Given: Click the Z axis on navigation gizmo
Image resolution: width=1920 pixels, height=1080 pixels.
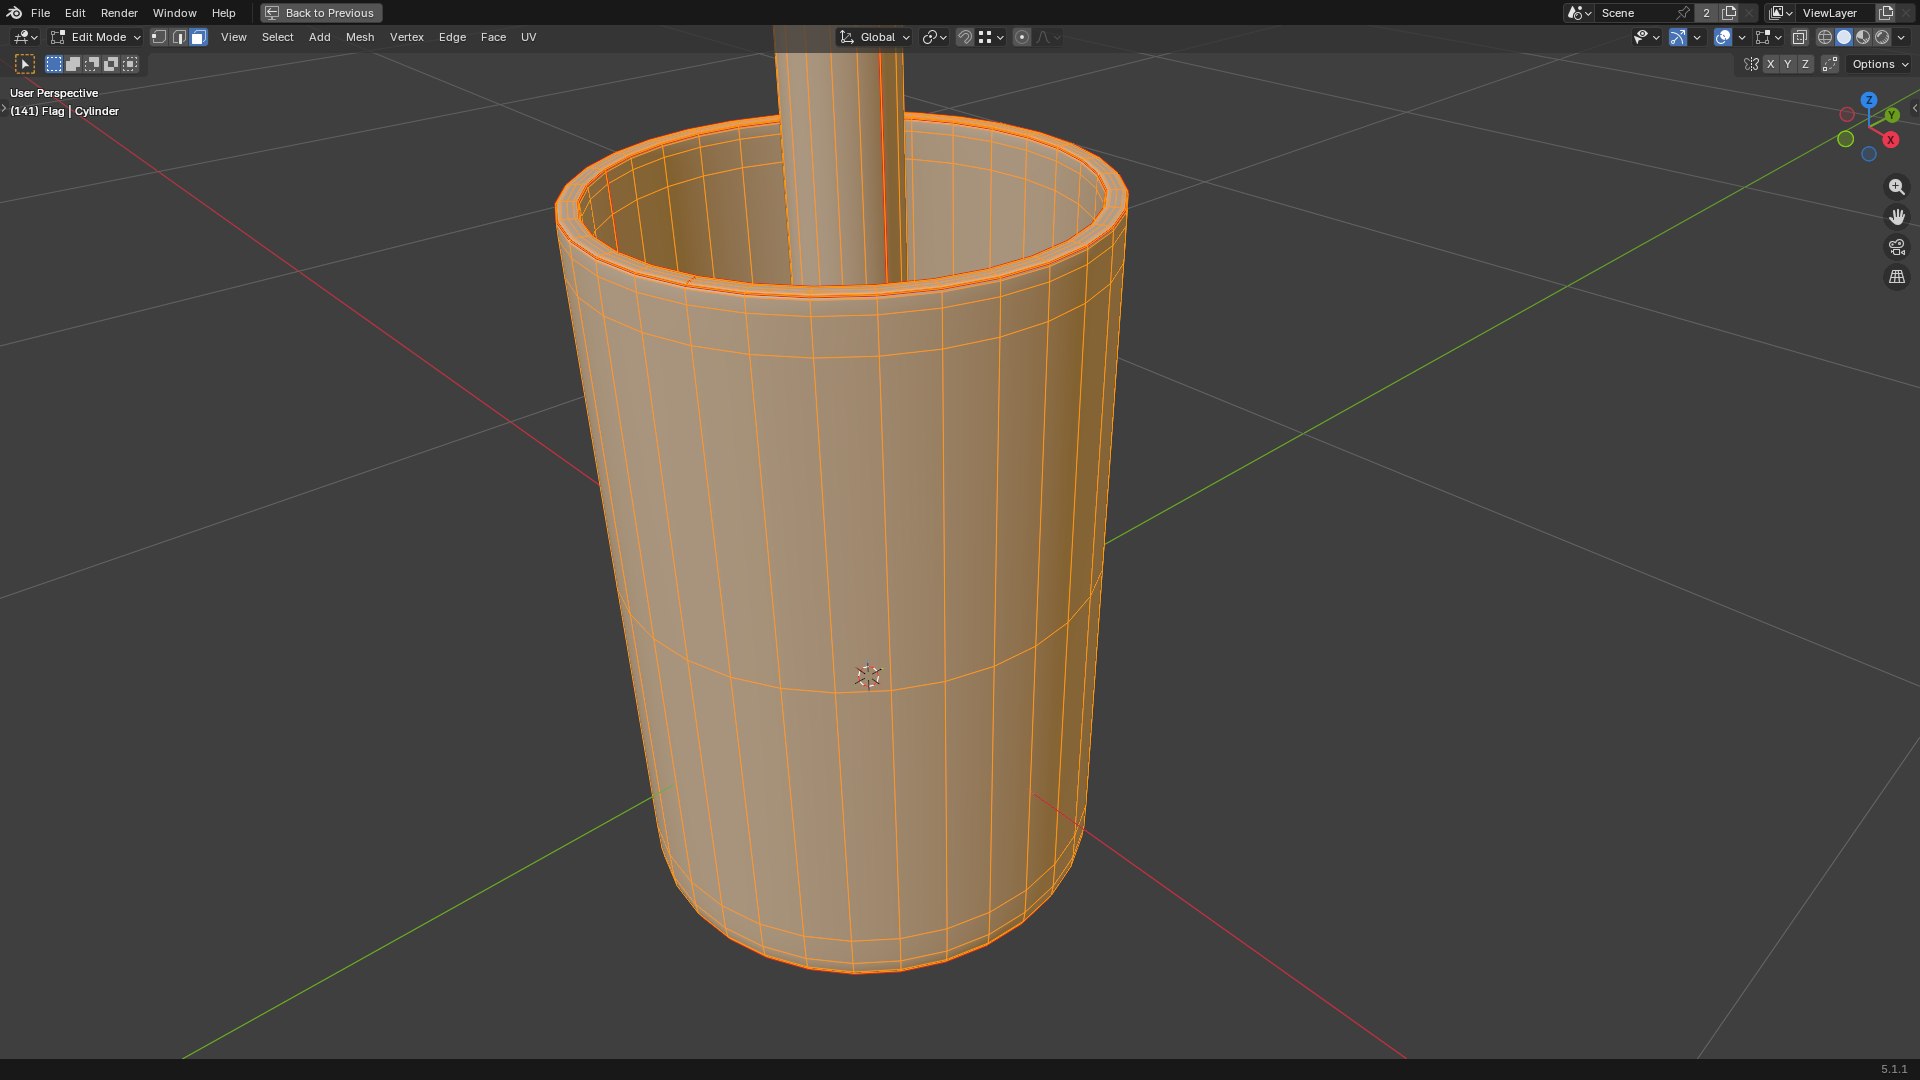Looking at the screenshot, I should point(1868,100).
